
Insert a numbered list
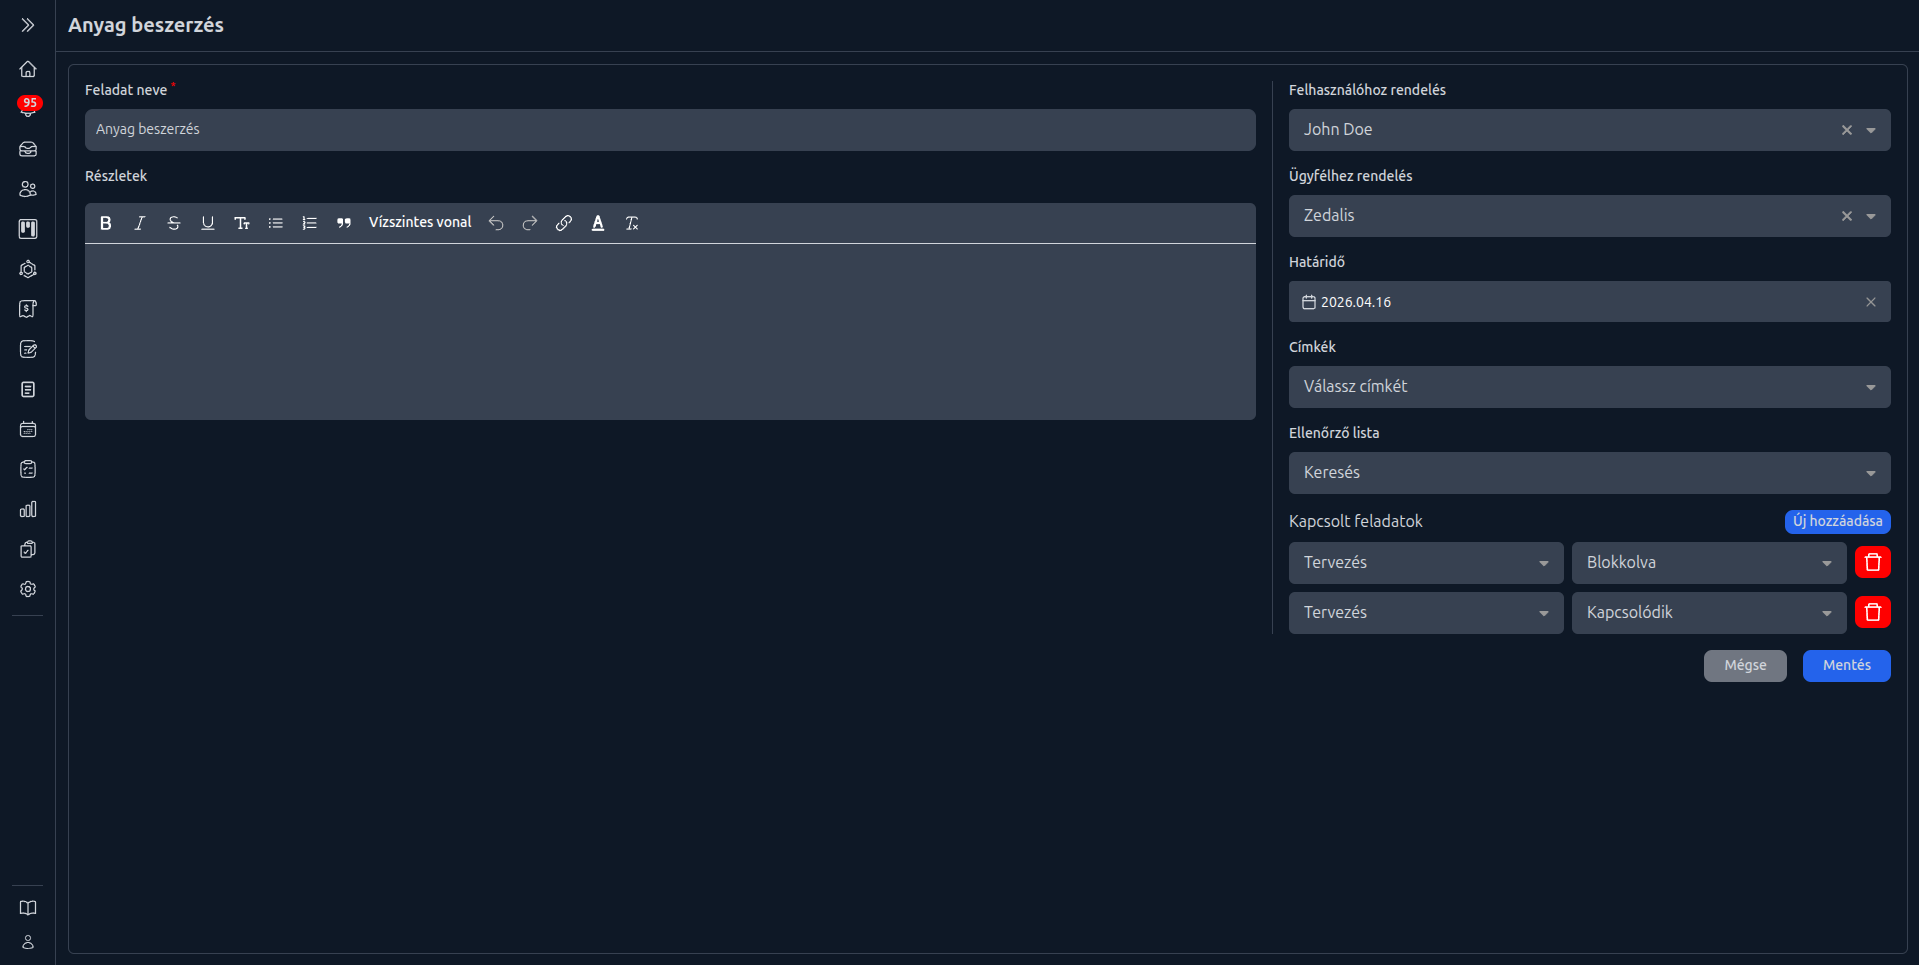(x=310, y=223)
